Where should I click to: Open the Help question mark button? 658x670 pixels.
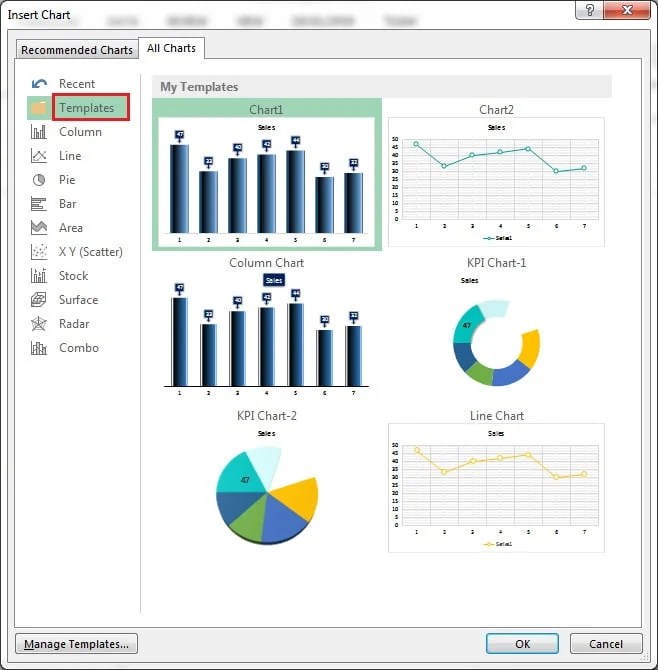point(590,10)
